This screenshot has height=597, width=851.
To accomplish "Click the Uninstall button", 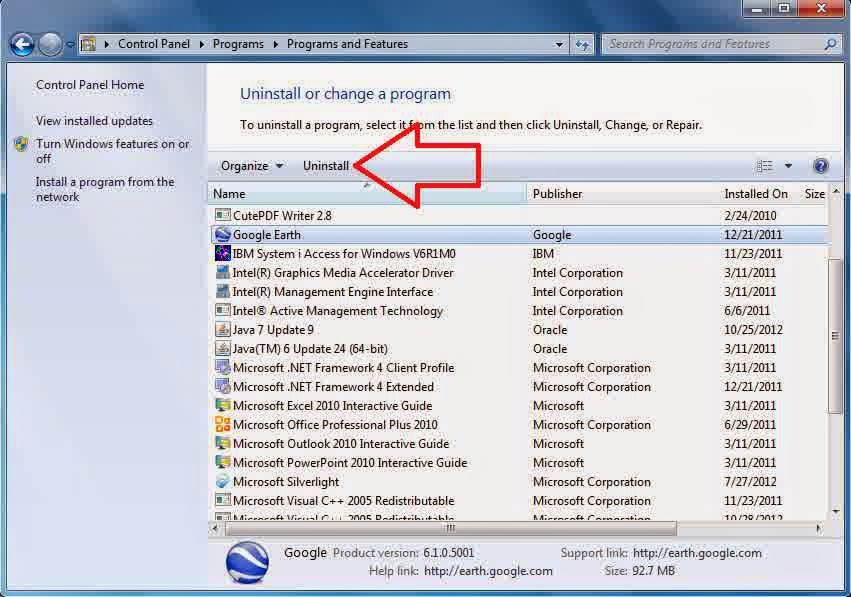I will pyautogui.click(x=325, y=165).
